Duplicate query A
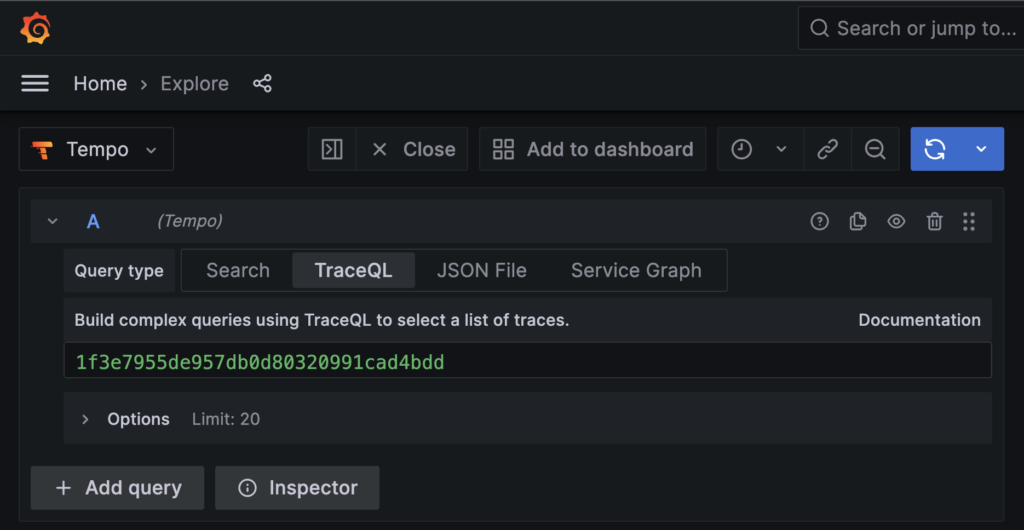Viewport: 1024px width, 530px height. coord(857,221)
